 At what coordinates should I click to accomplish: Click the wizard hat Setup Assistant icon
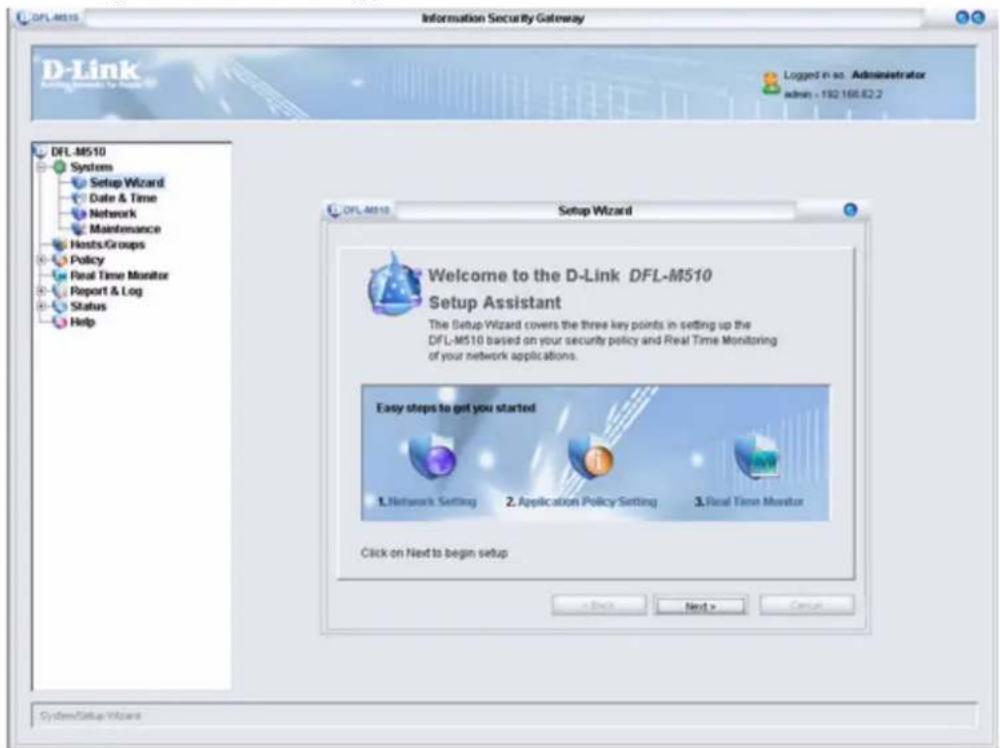pos(395,285)
